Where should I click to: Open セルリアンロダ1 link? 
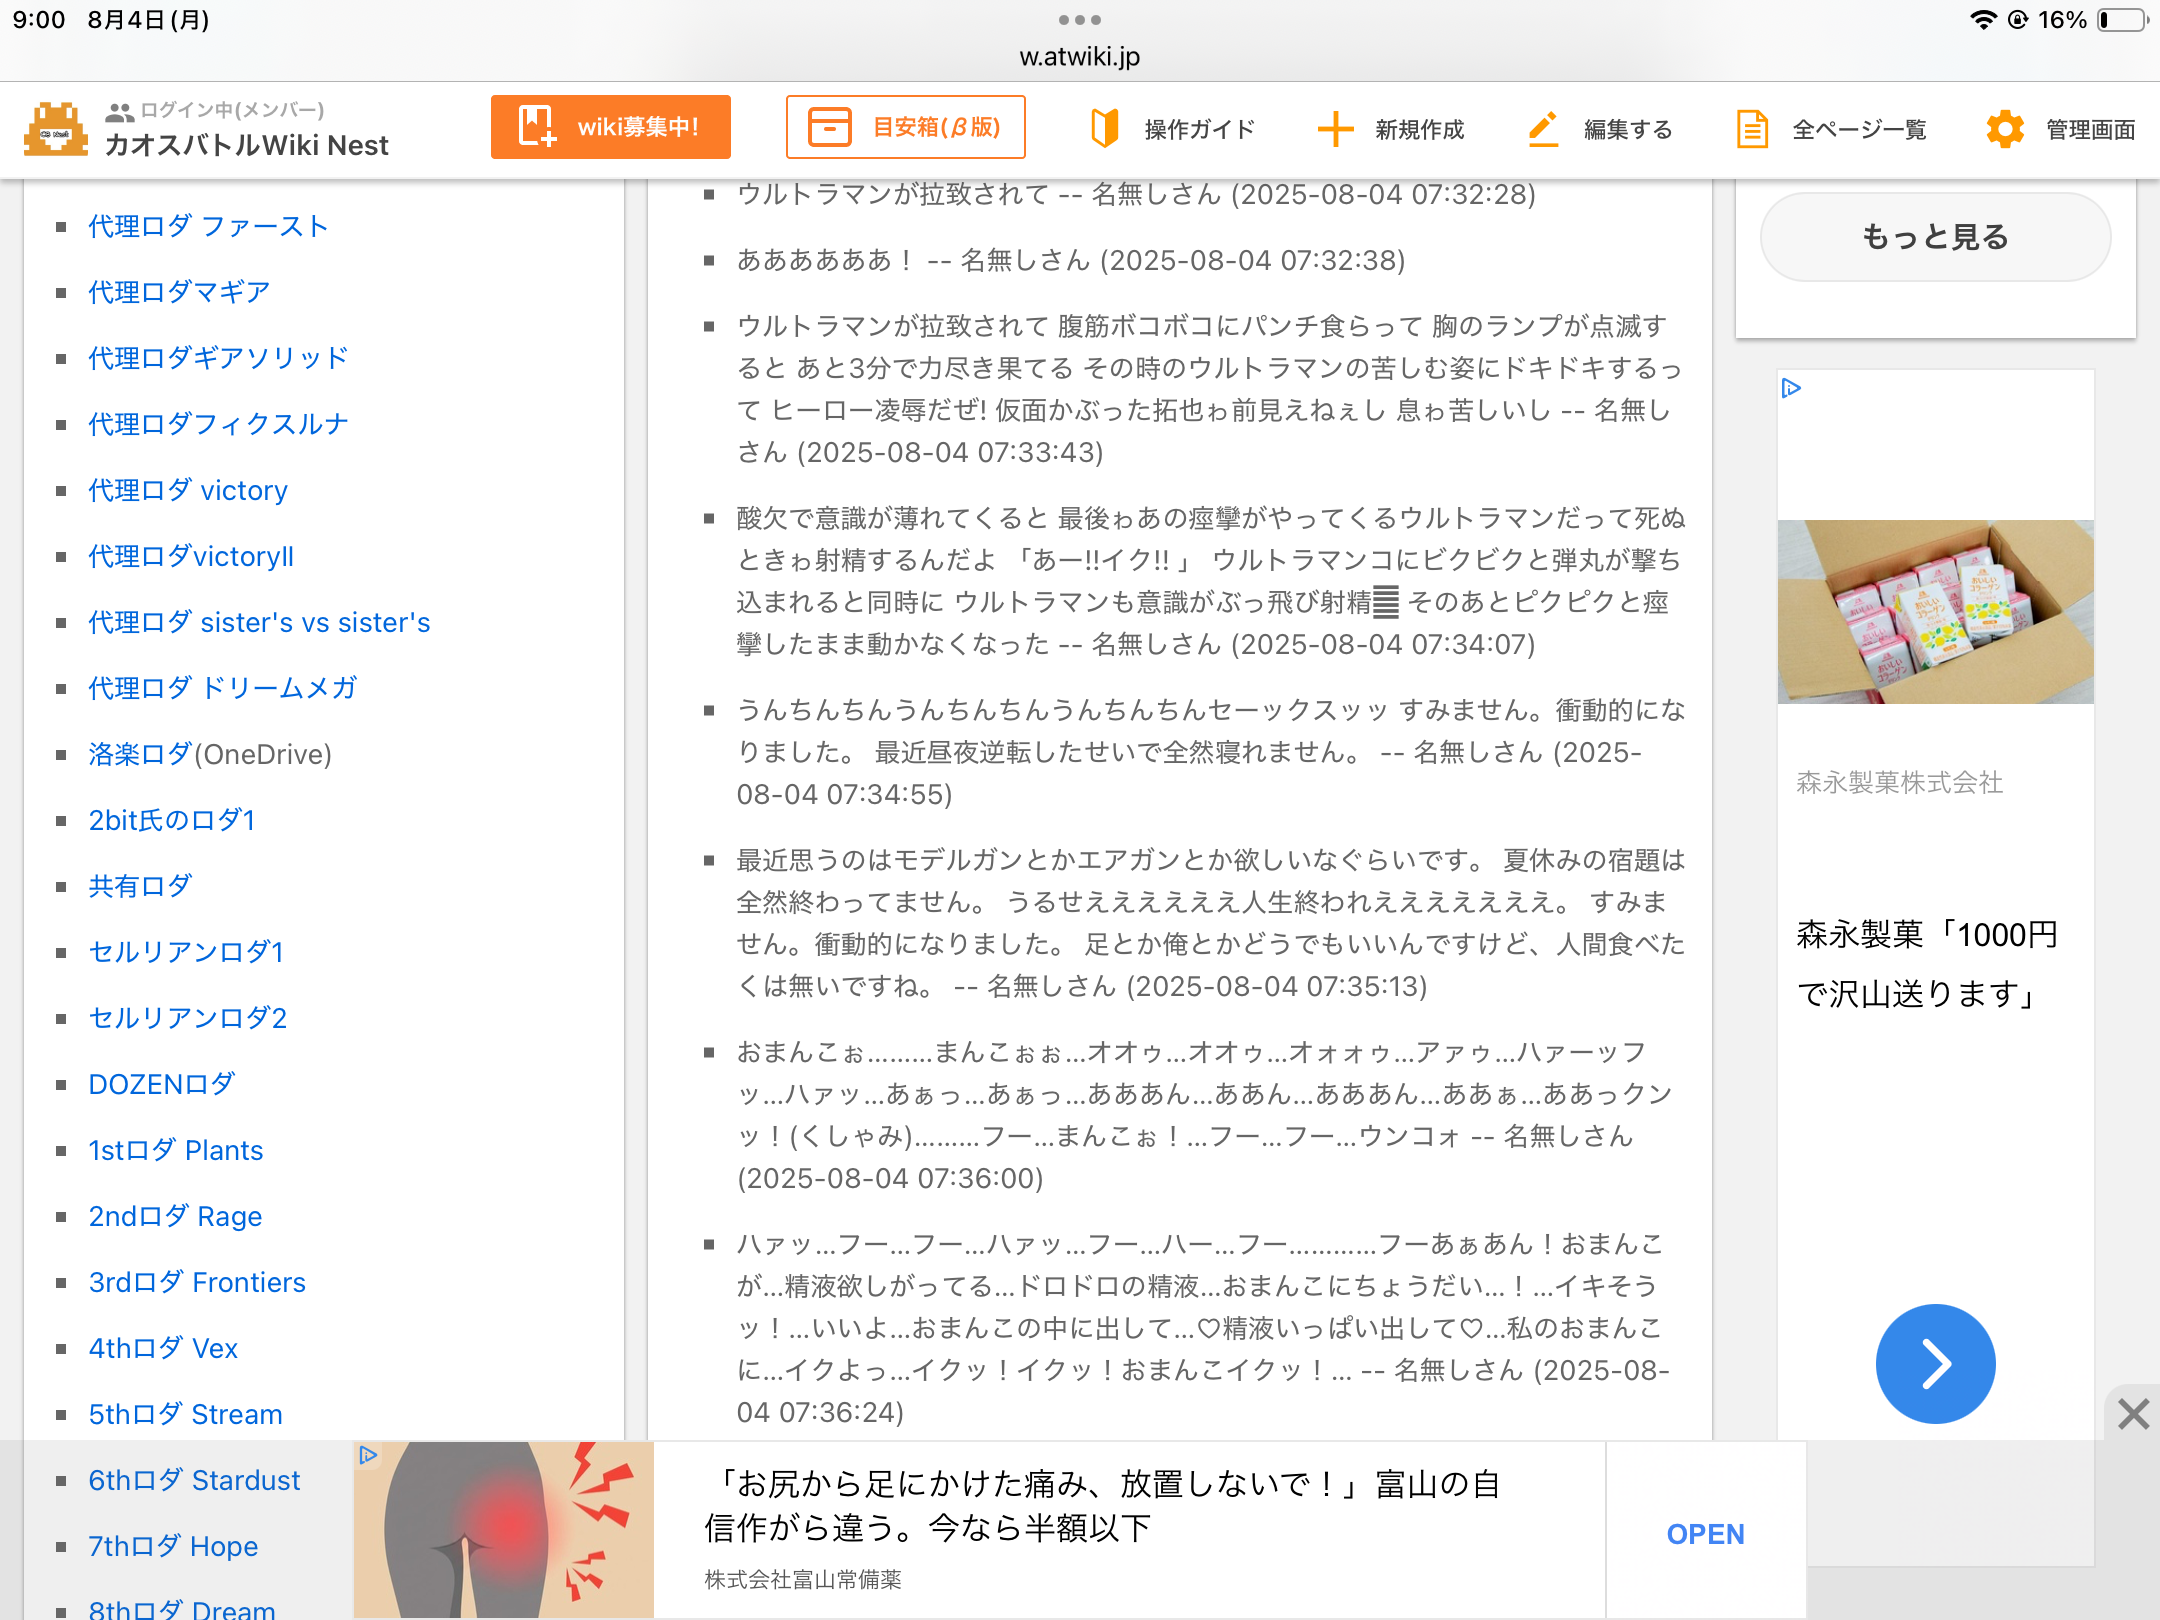coord(186,952)
